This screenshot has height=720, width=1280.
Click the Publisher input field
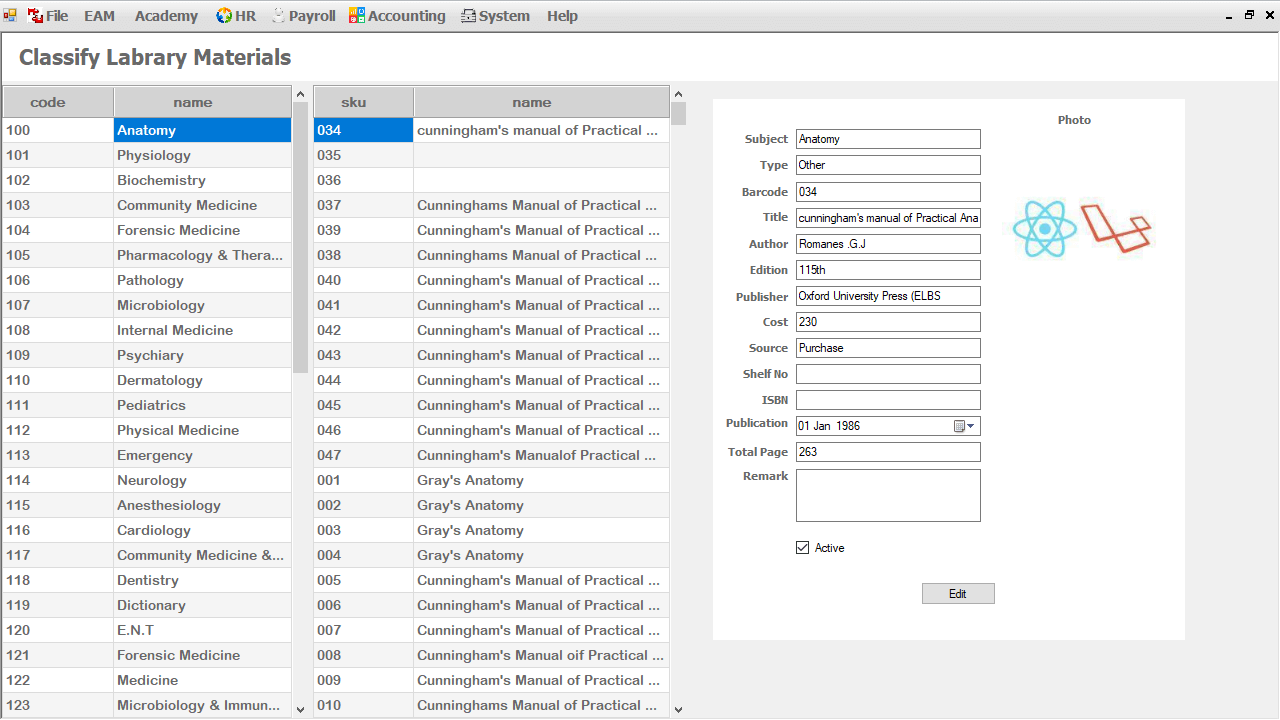pyautogui.click(x=888, y=296)
